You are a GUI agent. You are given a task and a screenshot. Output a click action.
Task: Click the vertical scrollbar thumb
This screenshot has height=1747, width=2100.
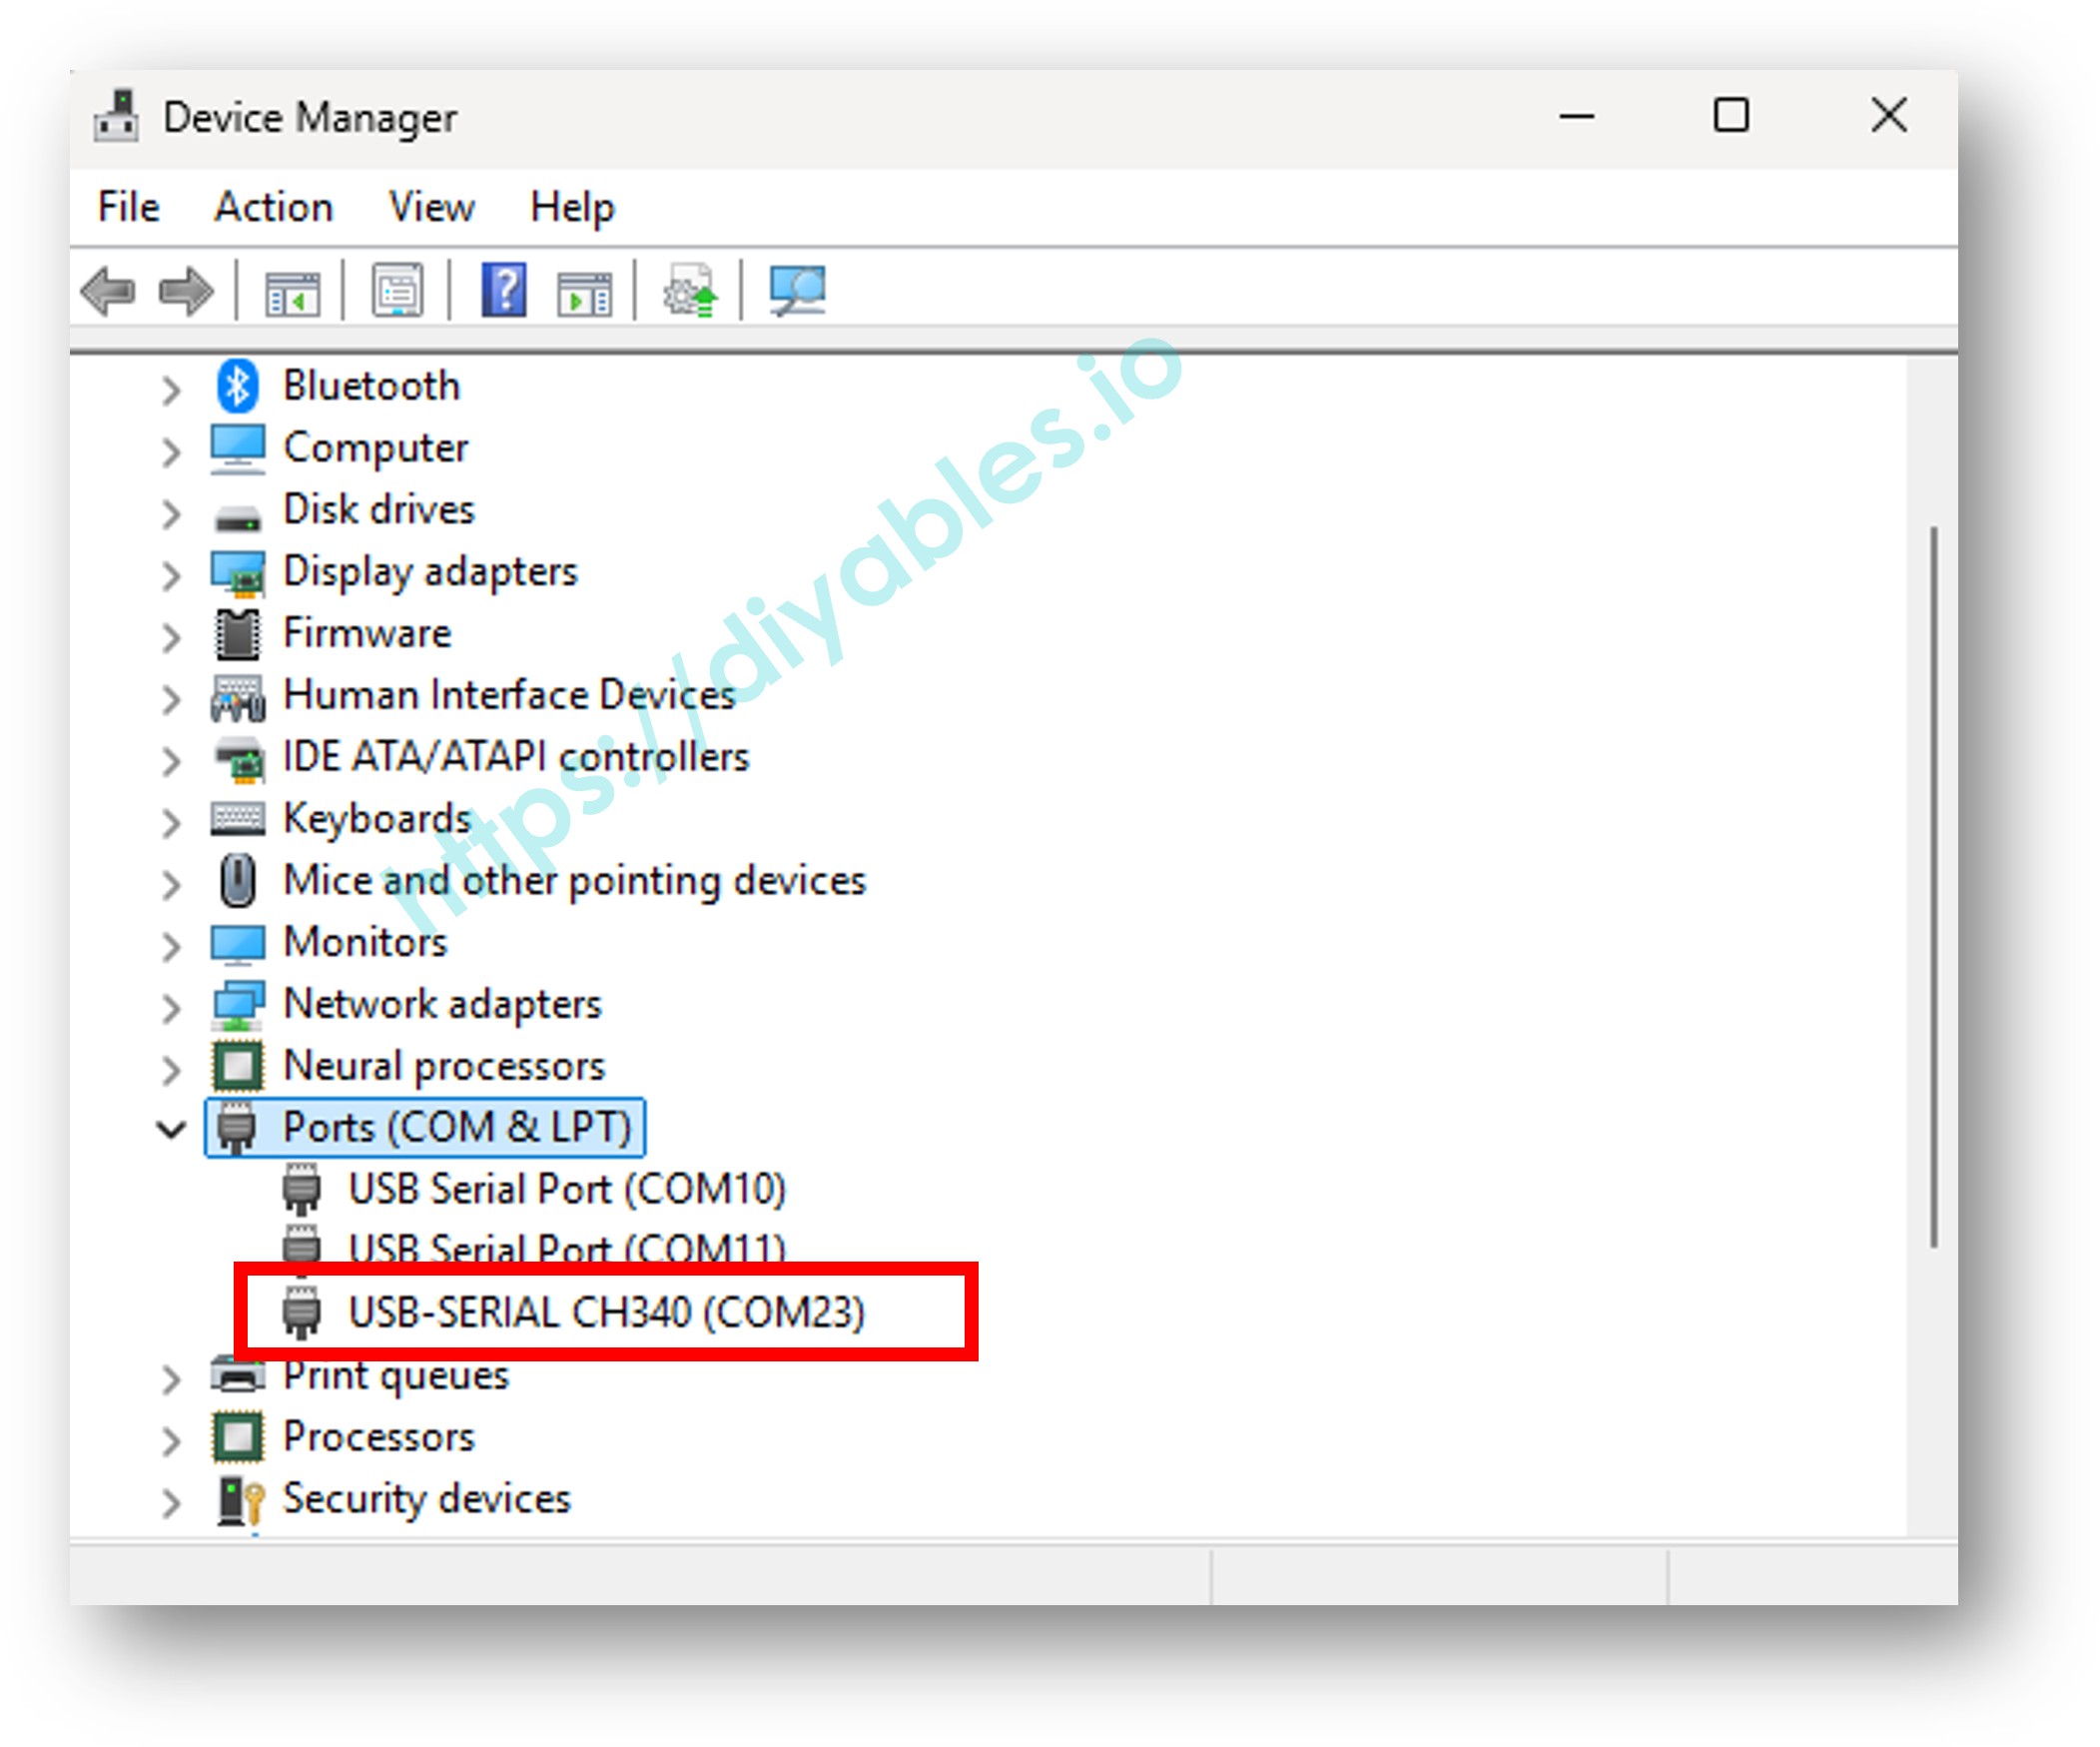pyautogui.click(x=1934, y=885)
